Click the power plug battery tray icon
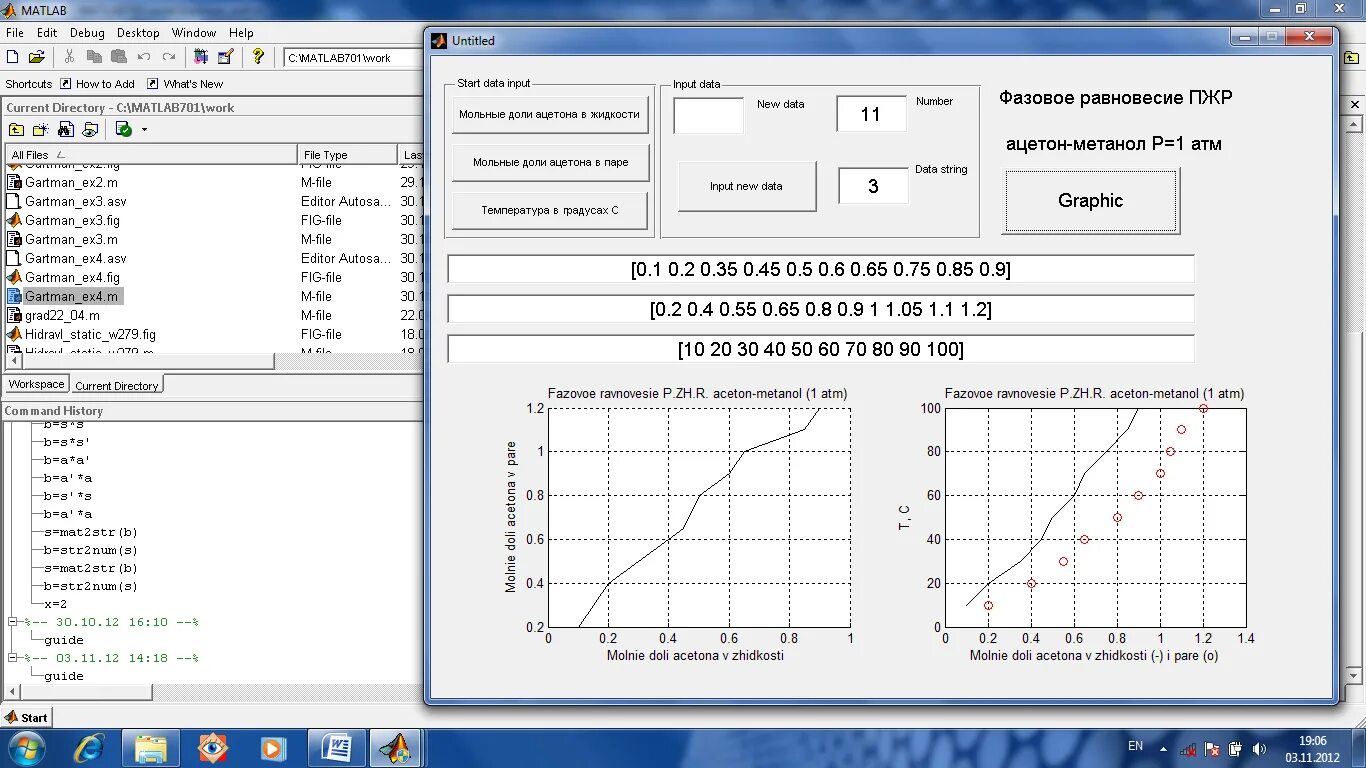 (1235, 748)
